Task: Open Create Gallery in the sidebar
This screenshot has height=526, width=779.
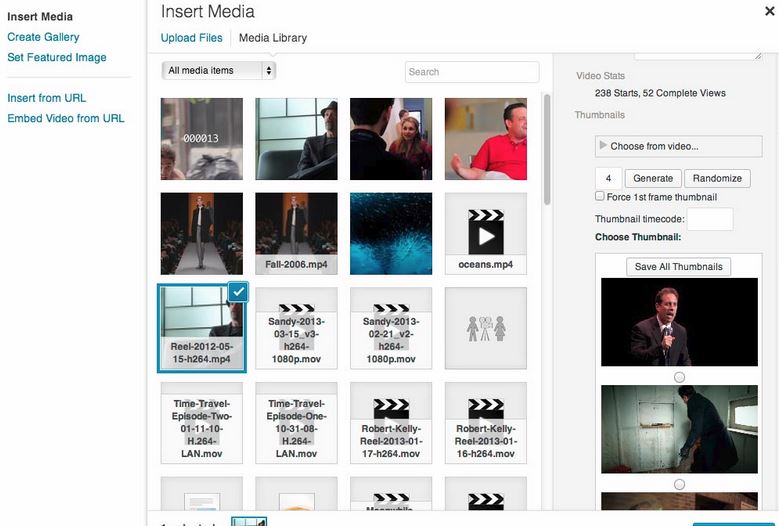Action: tap(43, 37)
